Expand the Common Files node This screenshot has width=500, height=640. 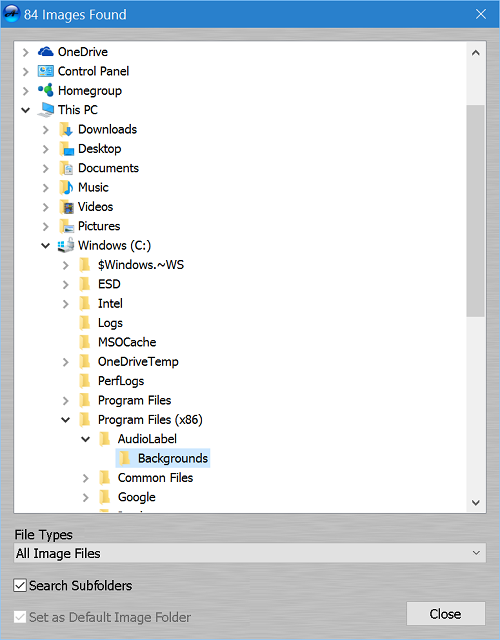86,478
